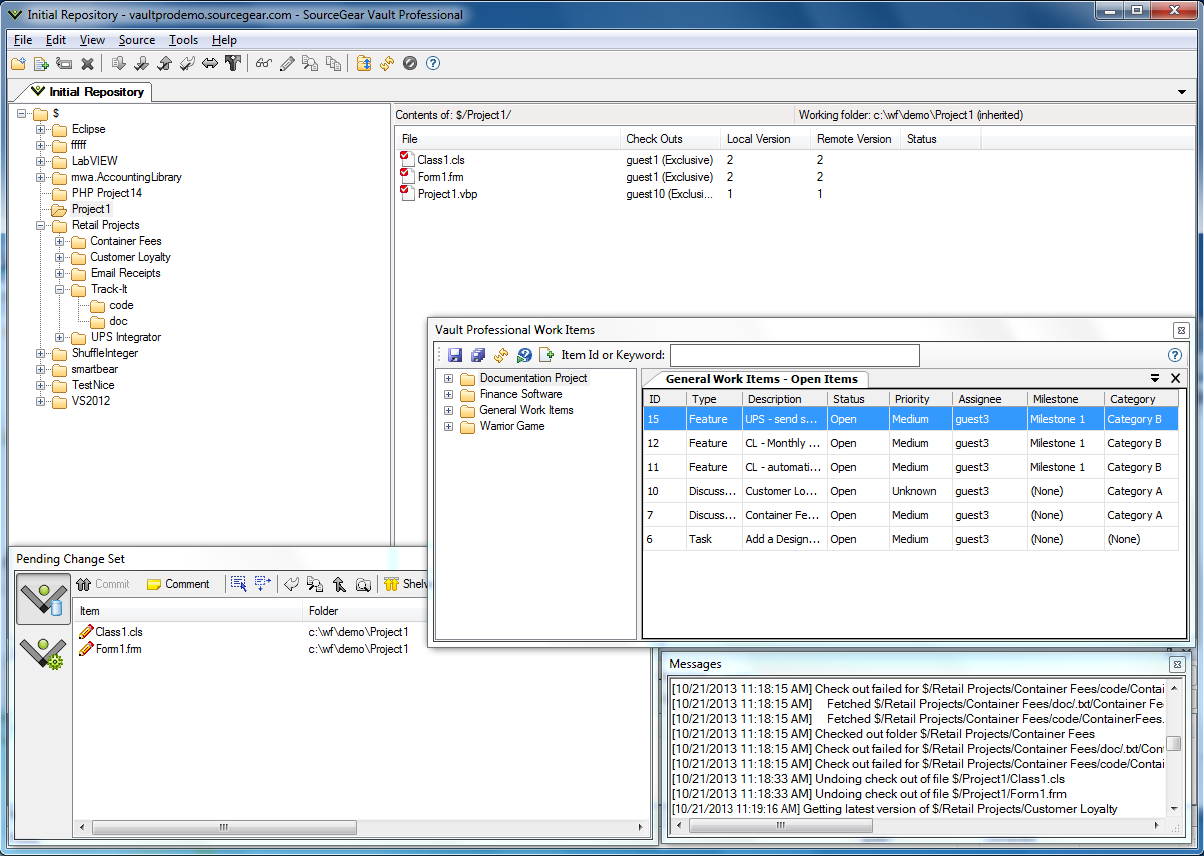The image size is (1204, 857).
Task: Click the new folder toolbar icon
Action: pos(18,64)
